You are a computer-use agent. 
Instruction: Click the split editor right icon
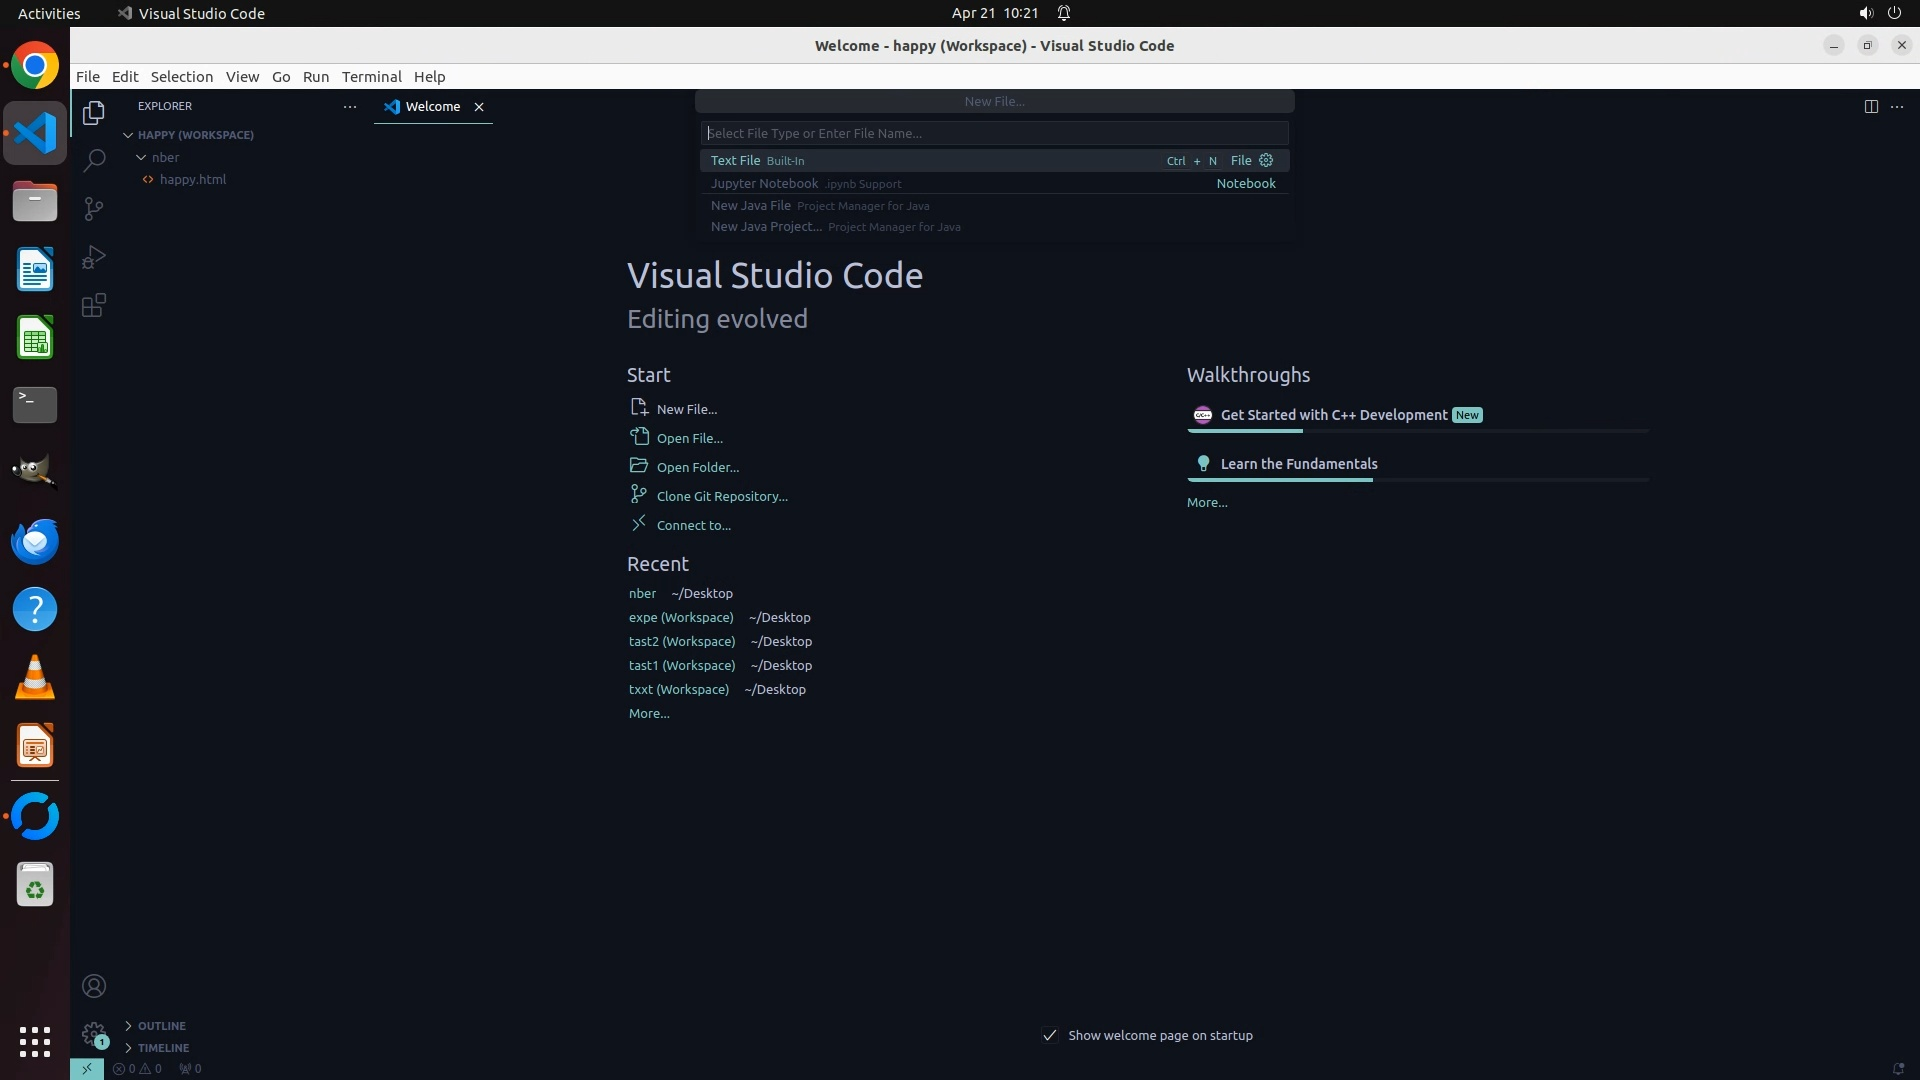click(1871, 106)
